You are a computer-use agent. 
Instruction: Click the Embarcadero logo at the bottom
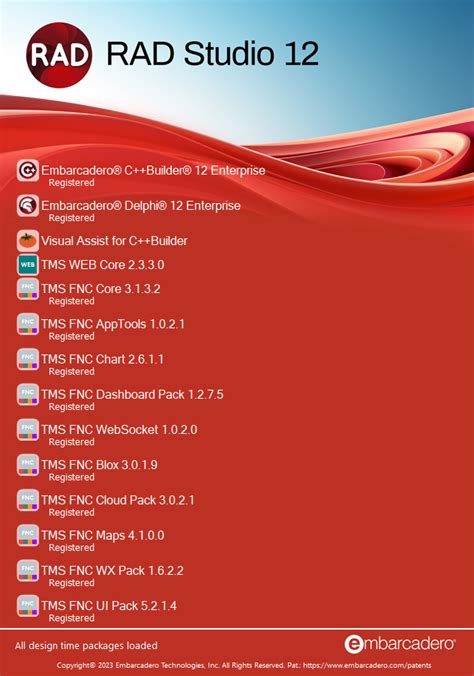400,644
